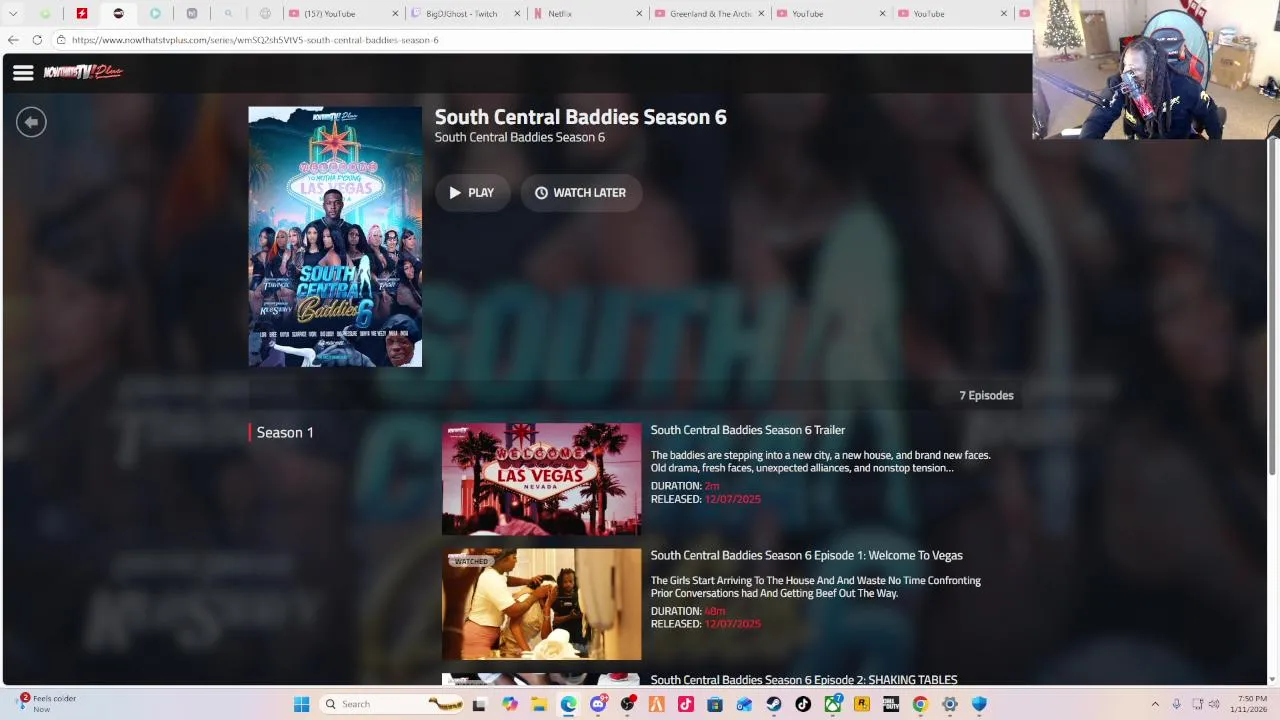Close the Netflix tab
Image resolution: width=1280 pixels, height=720 pixels.
[x=639, y=14]
